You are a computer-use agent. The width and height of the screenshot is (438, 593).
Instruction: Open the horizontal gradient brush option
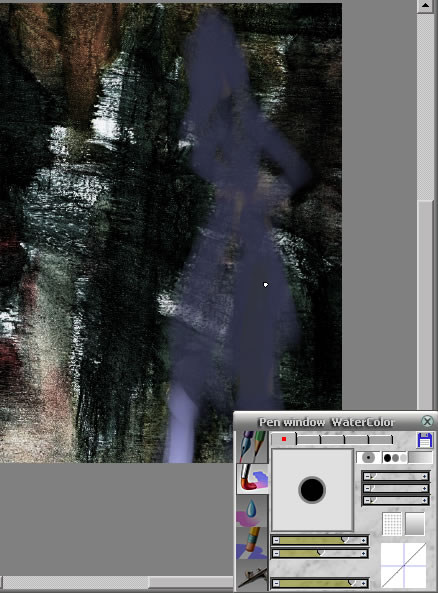pos(421,458)
